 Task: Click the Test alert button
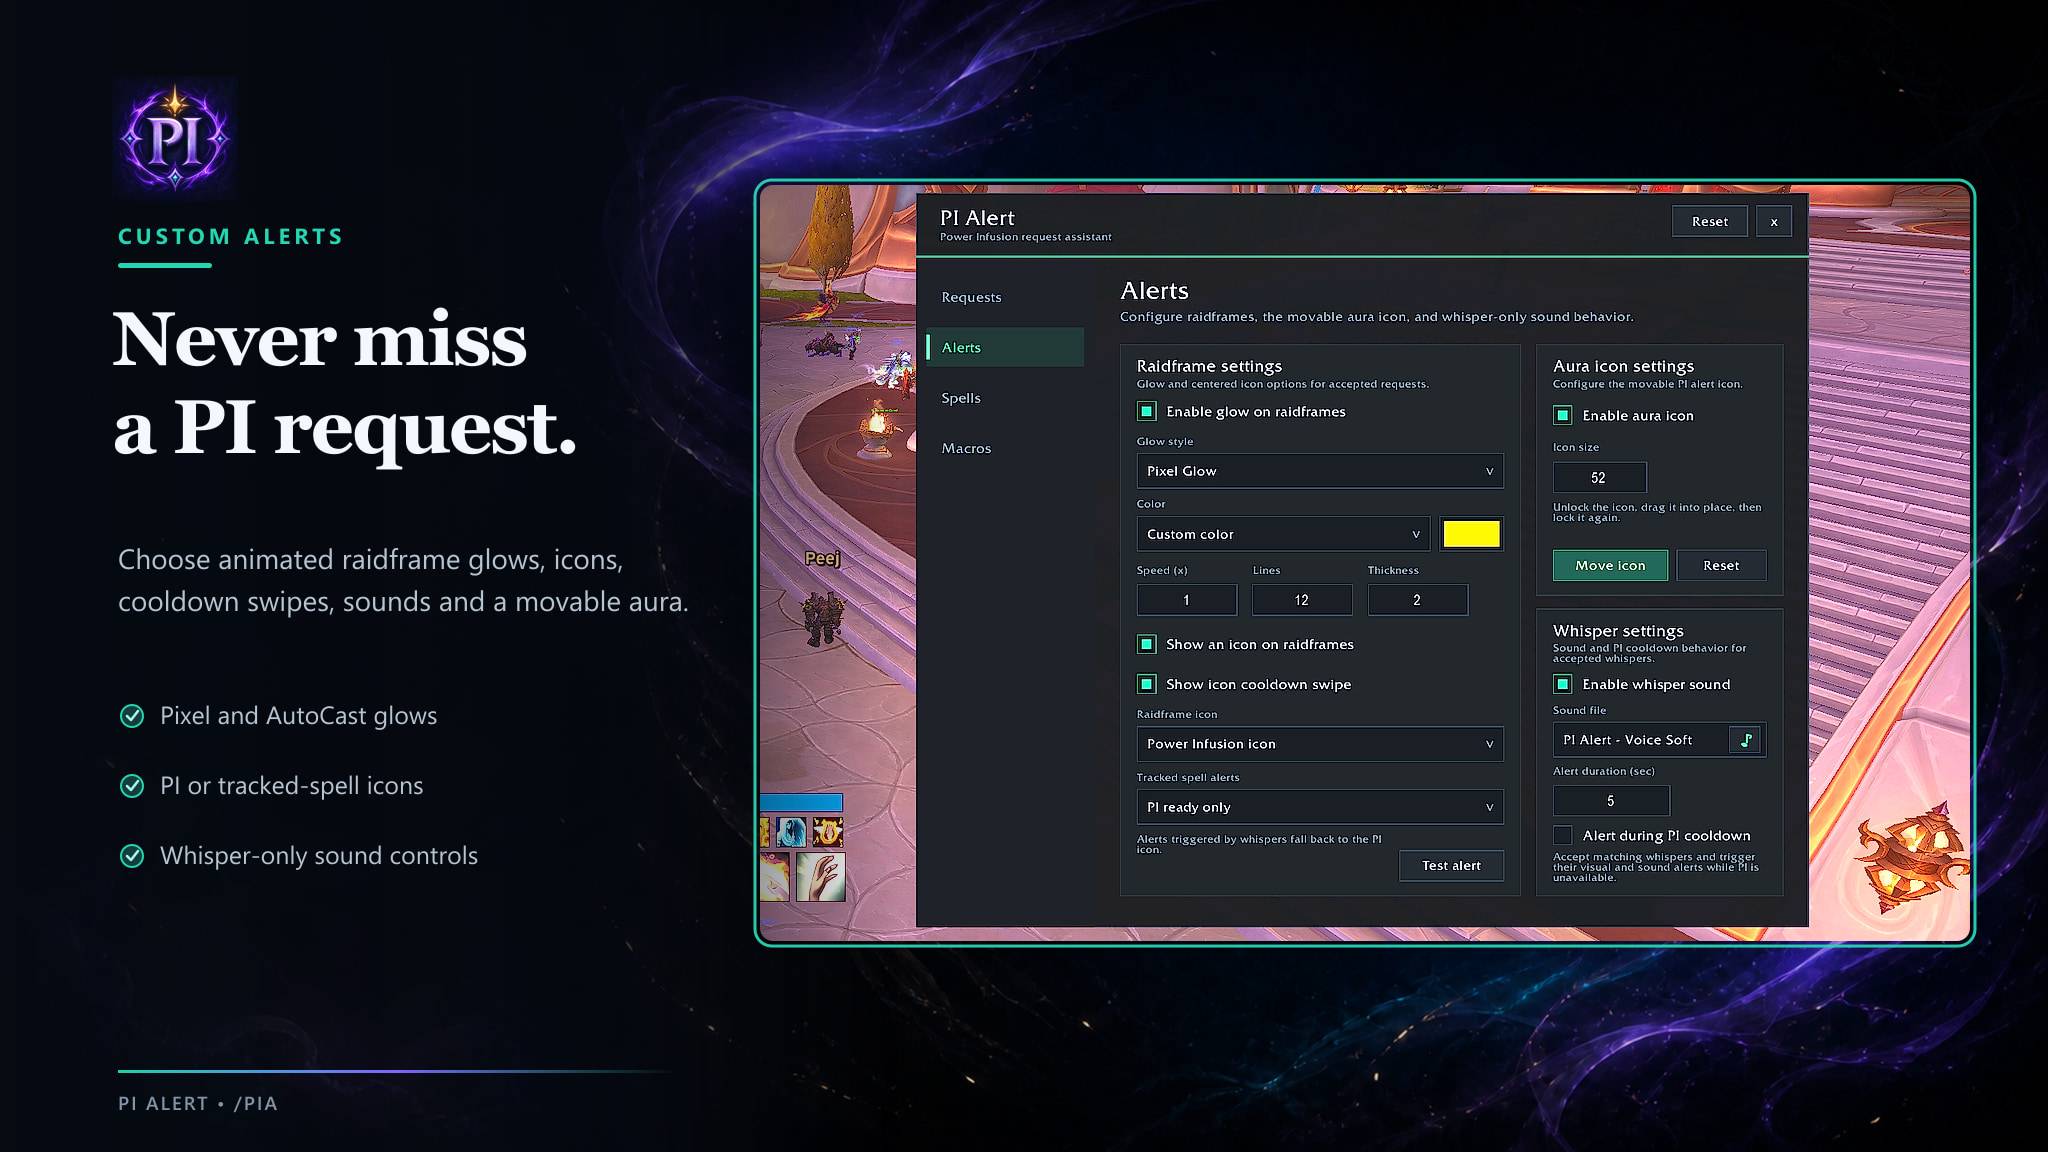click(x=1451, y=865)
